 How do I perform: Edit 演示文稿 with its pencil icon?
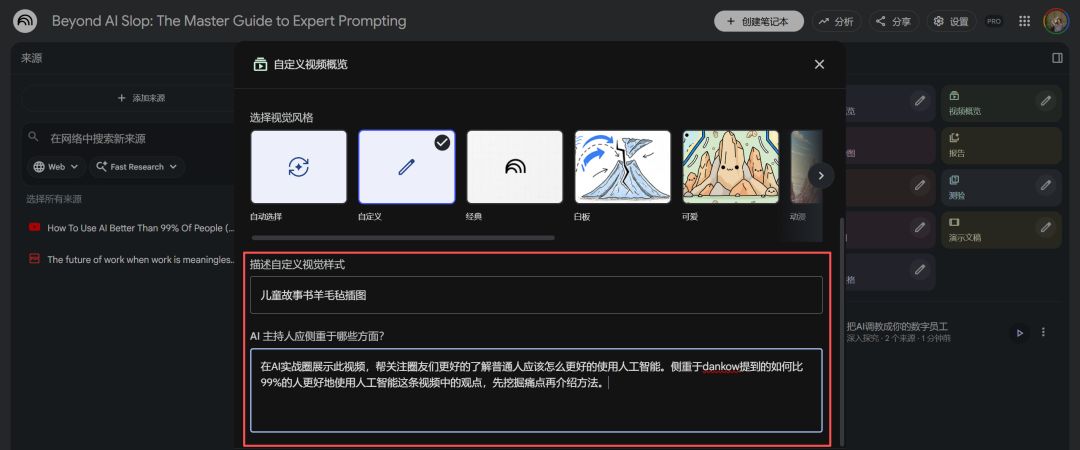(x=1046, y=227)
